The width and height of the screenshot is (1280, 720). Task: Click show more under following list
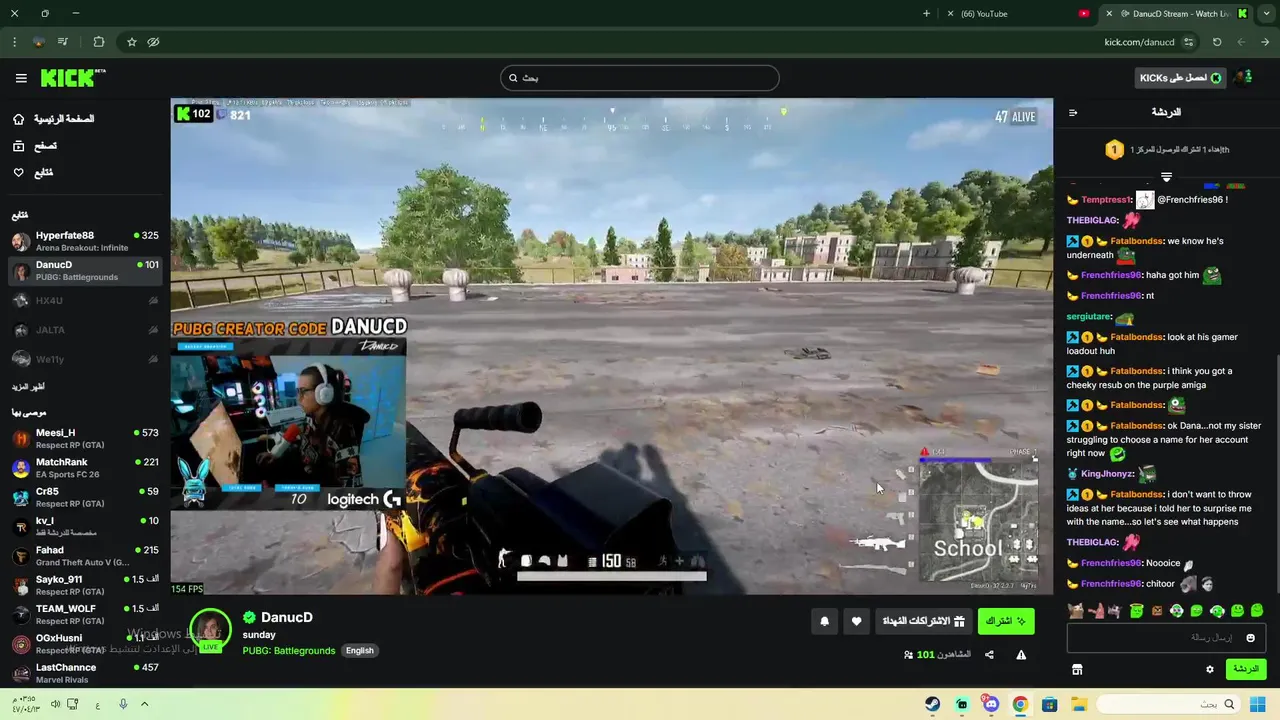28,386
